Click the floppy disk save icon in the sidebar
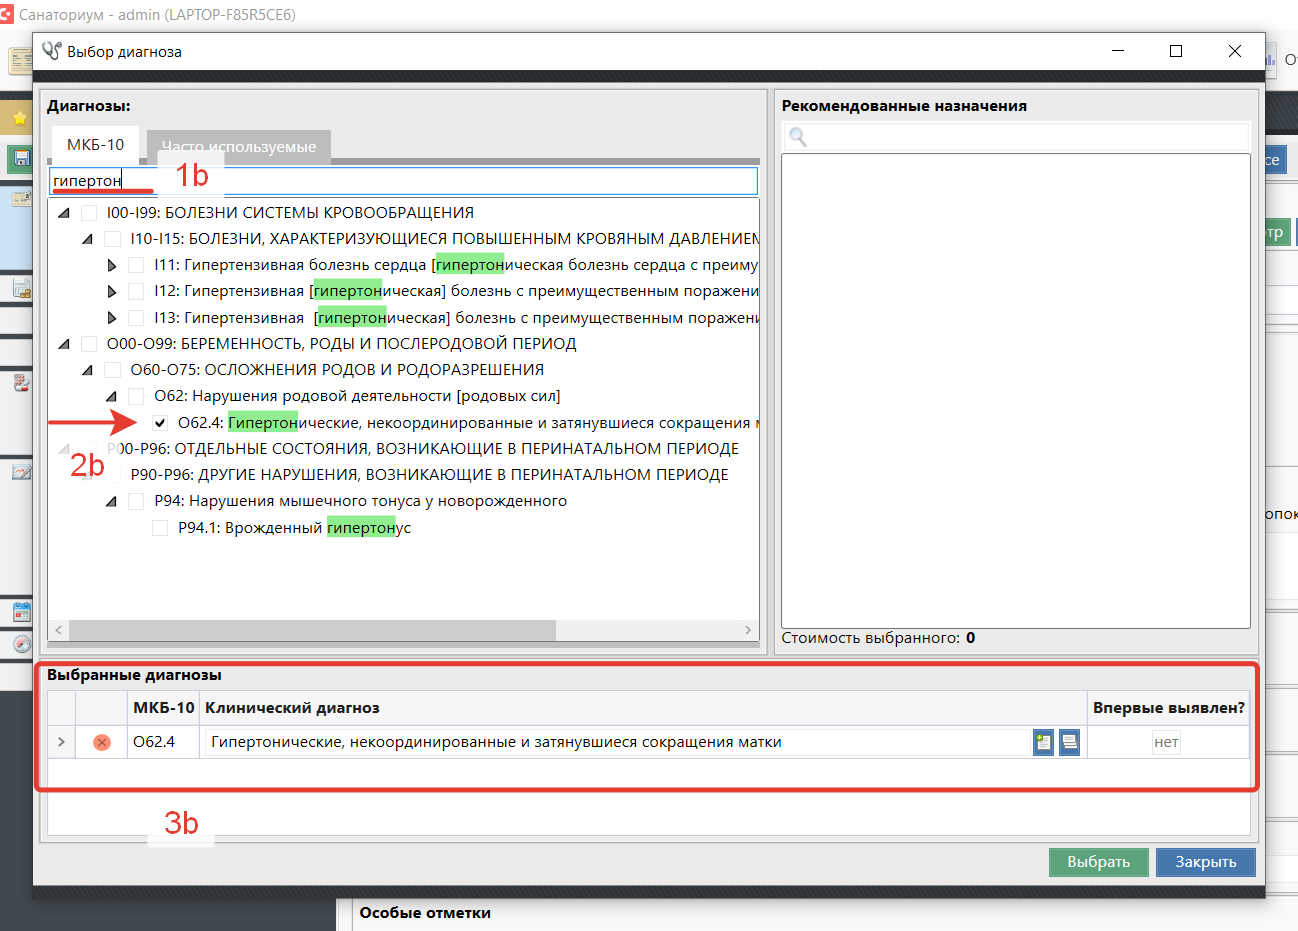Image resolution: width=1298 pixels, height=931 pixels. [20, 158]
